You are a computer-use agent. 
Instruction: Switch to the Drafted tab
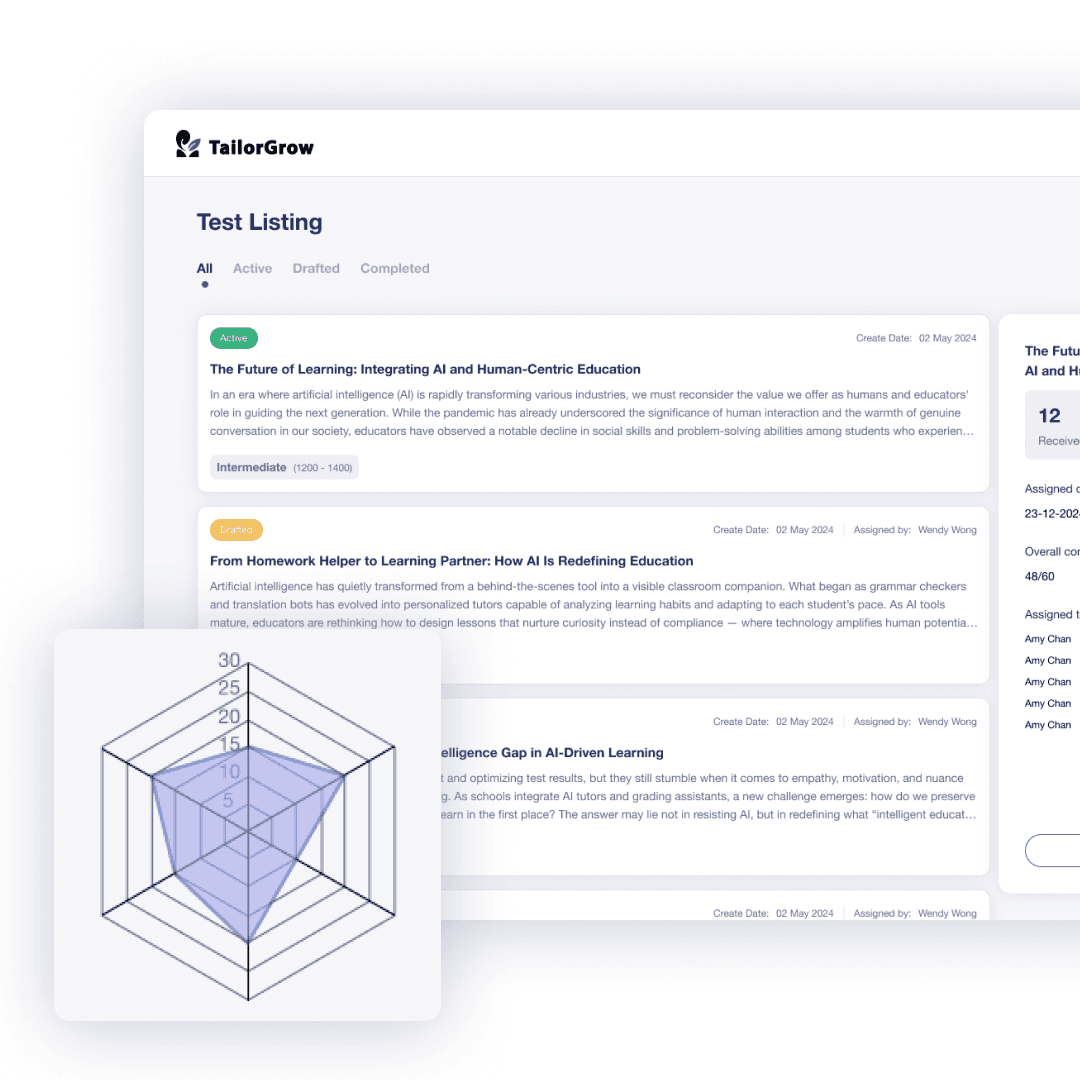click(x=316, y=269)
